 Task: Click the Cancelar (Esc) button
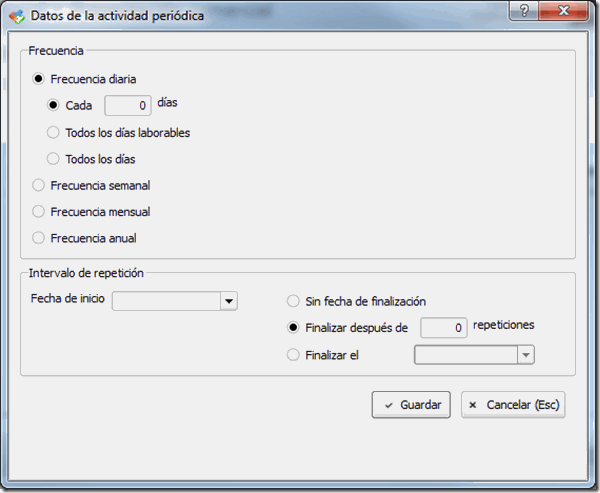tap(513, 405)
